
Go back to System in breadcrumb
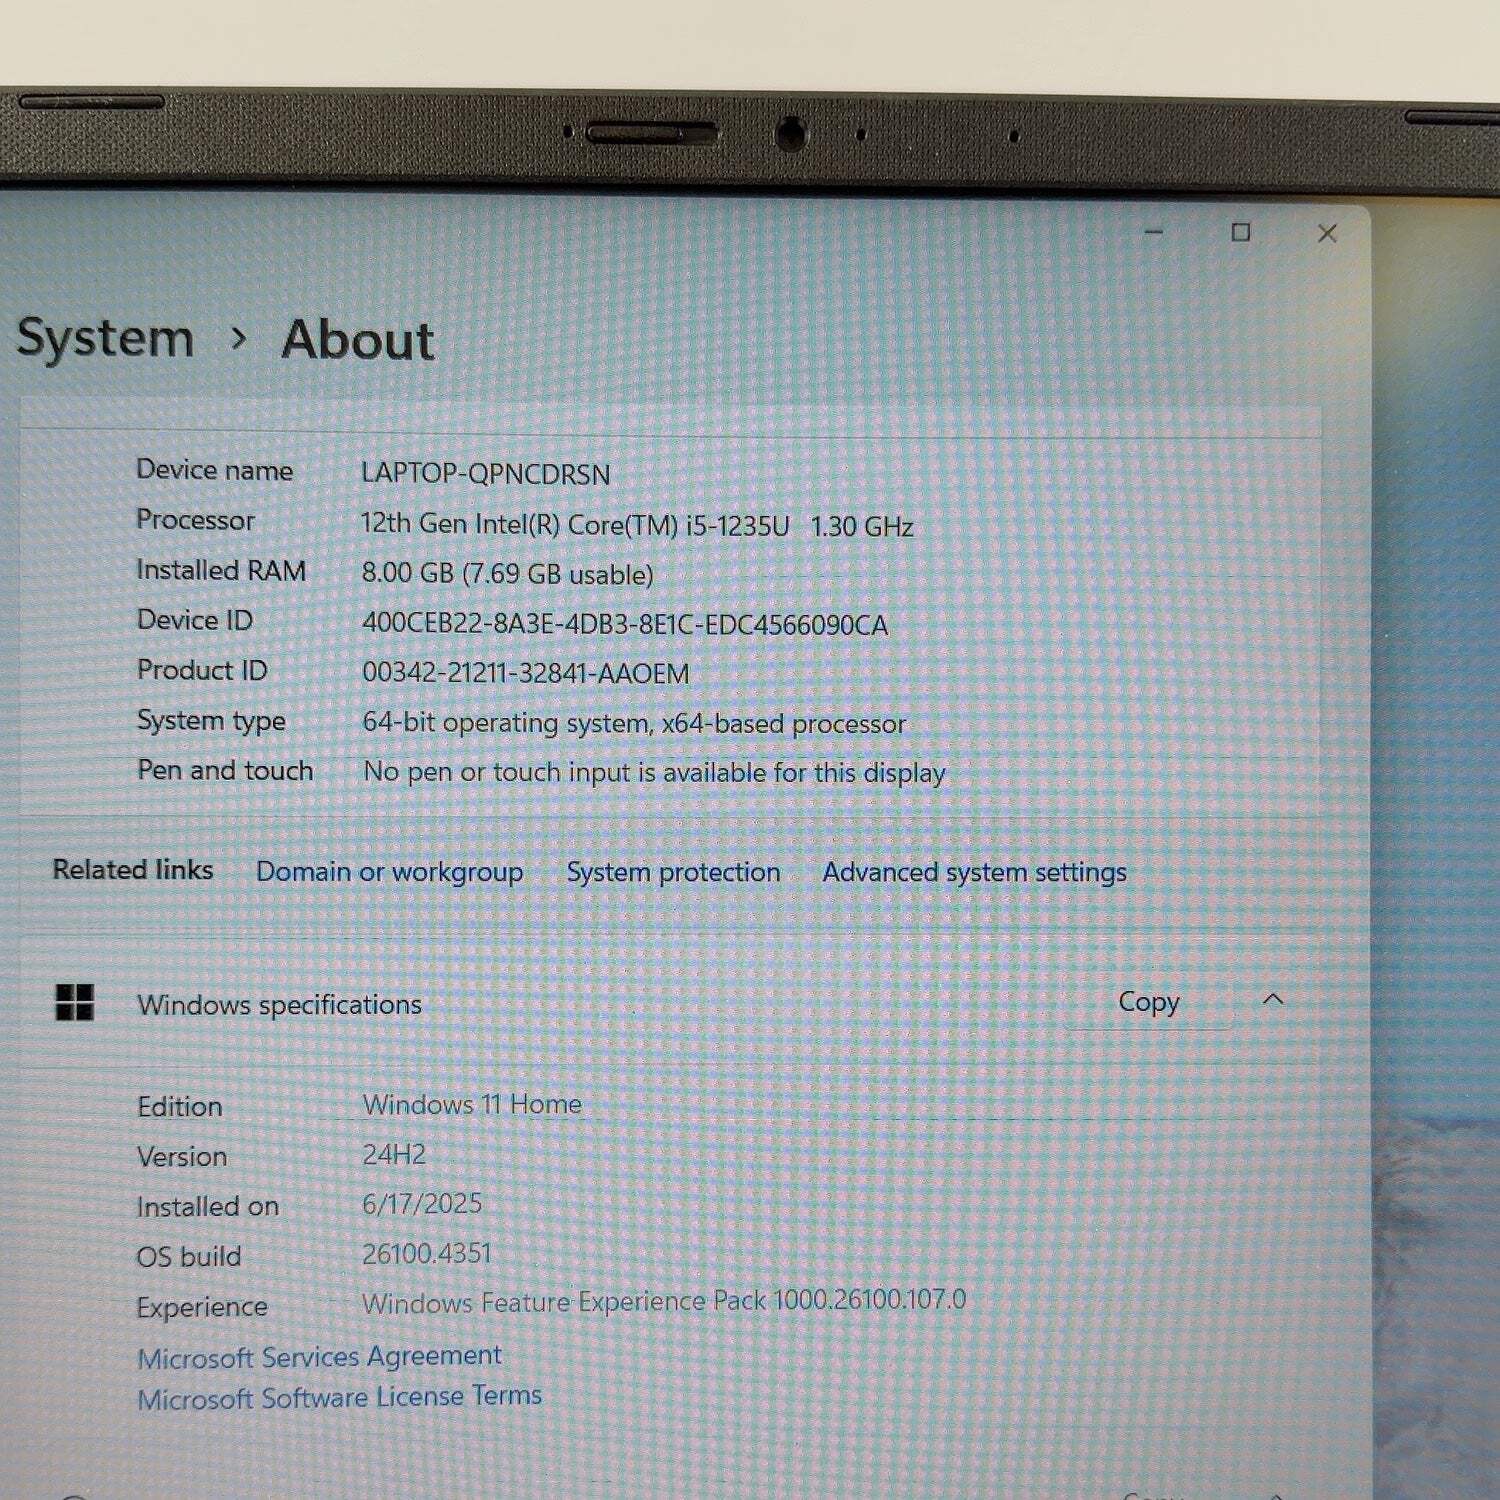pos(105,338)
